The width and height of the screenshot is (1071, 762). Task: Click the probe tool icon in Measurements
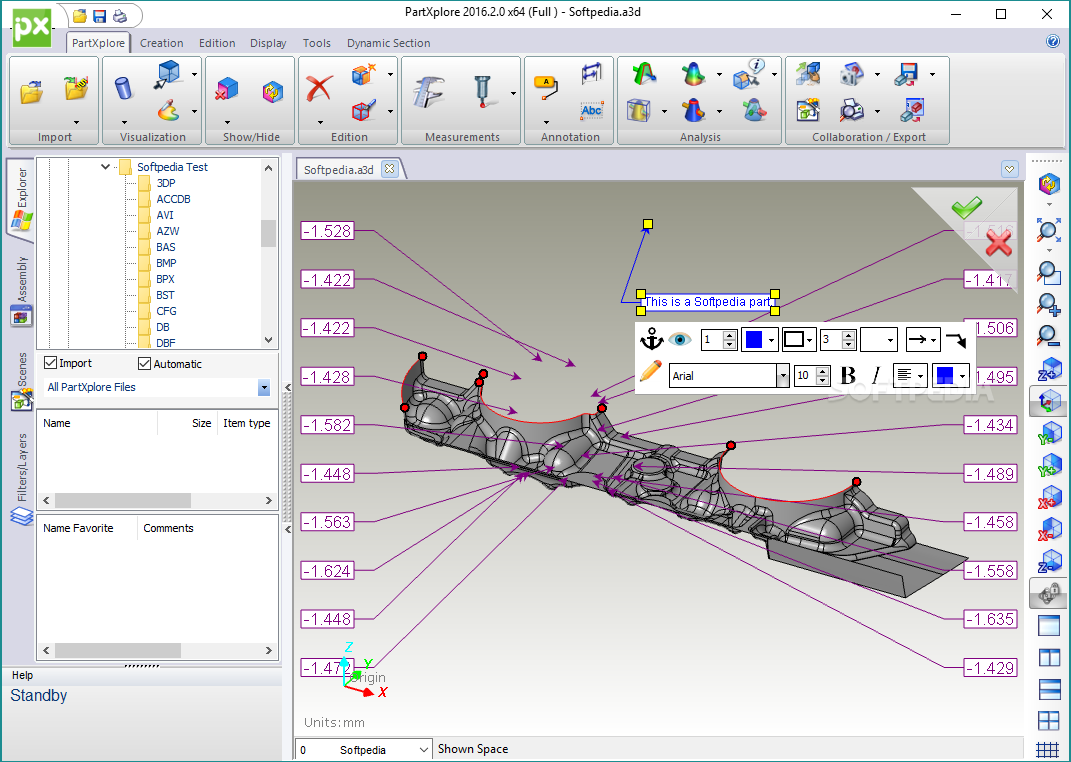click(x=484, y=91)
